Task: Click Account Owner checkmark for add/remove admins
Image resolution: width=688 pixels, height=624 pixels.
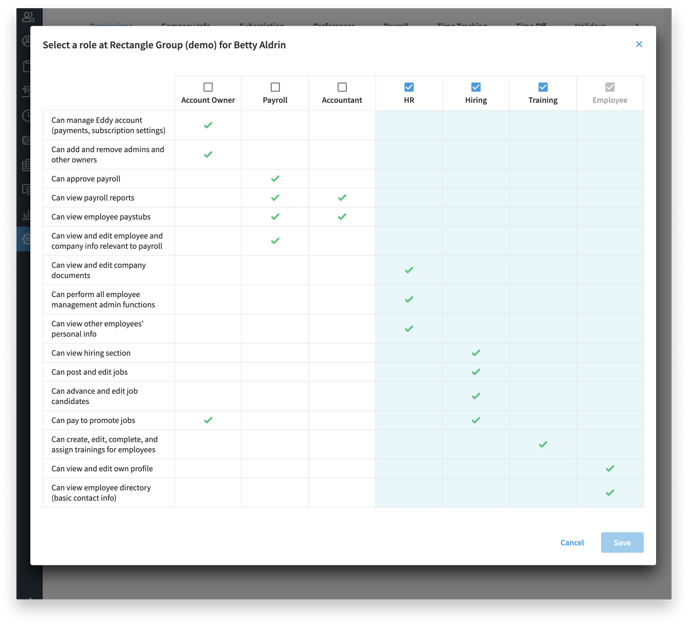Action: [x=208, y=154]
